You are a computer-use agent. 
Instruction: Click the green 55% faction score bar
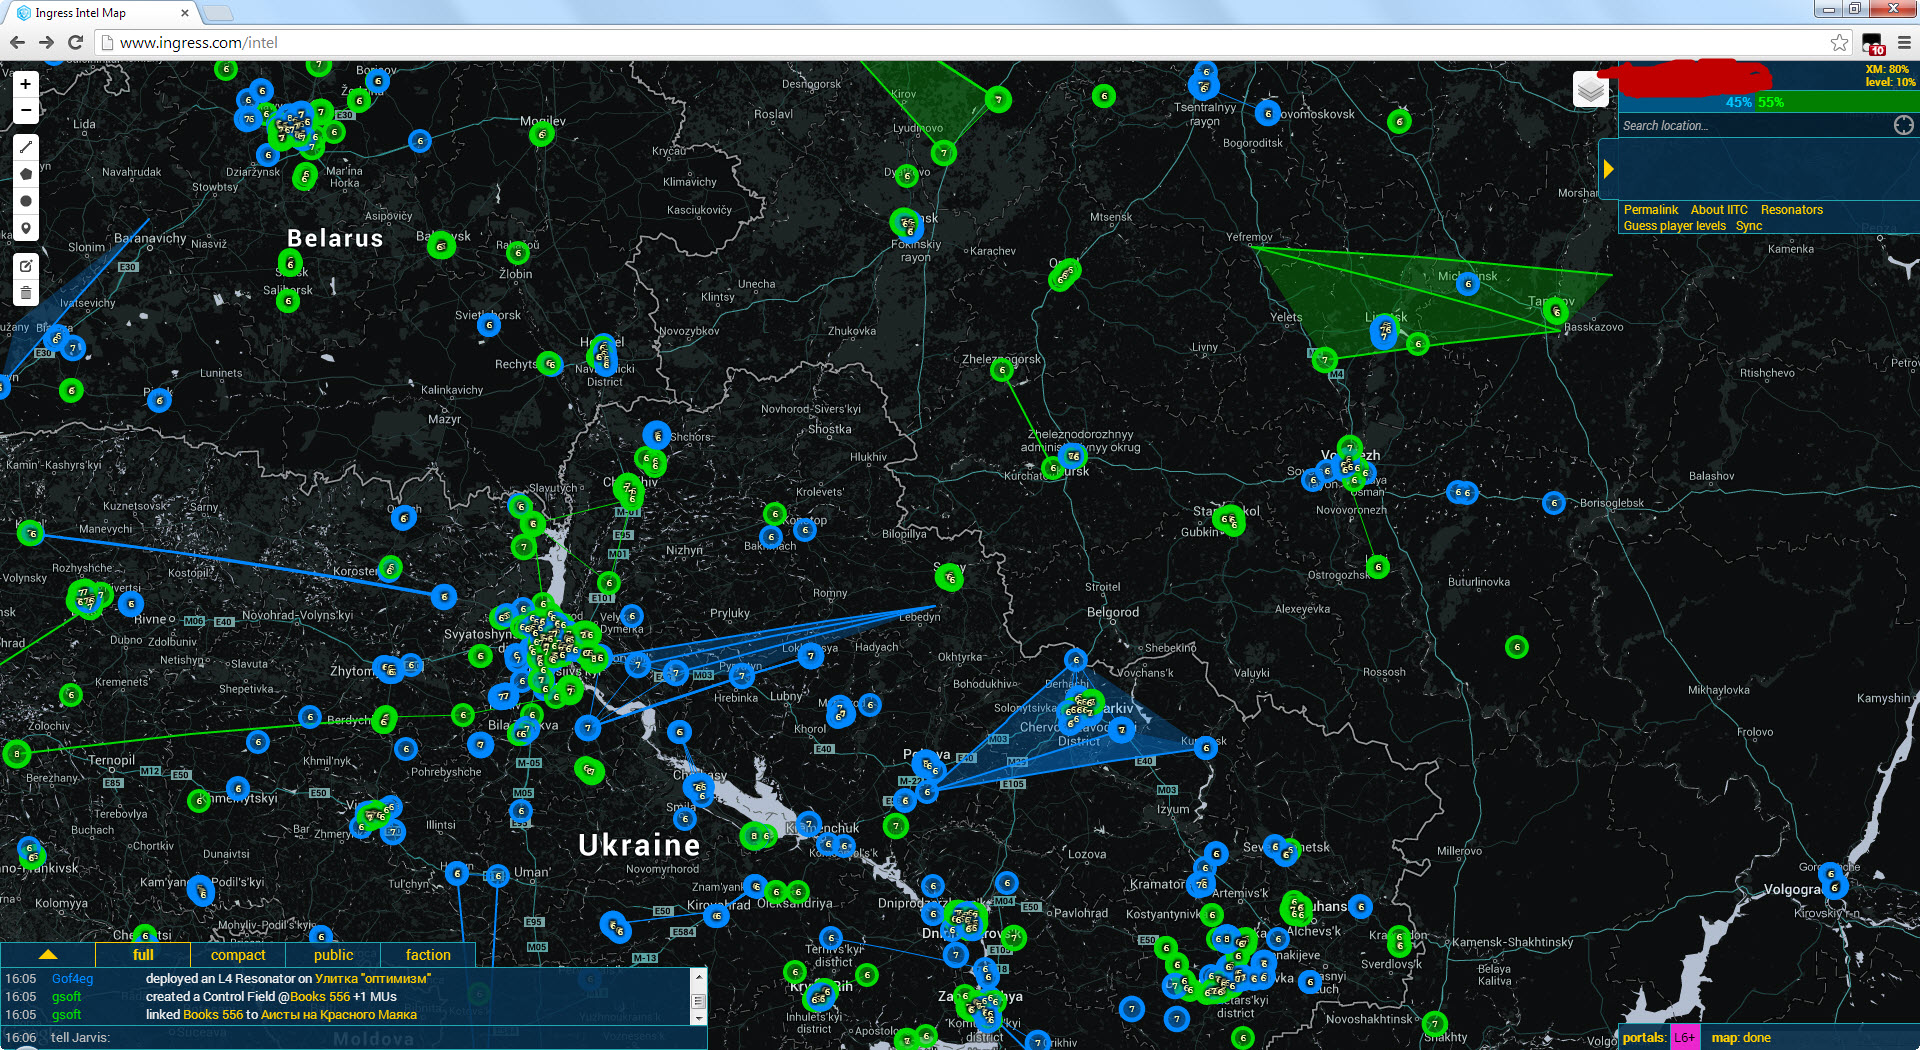click(x=1834, y=102)
